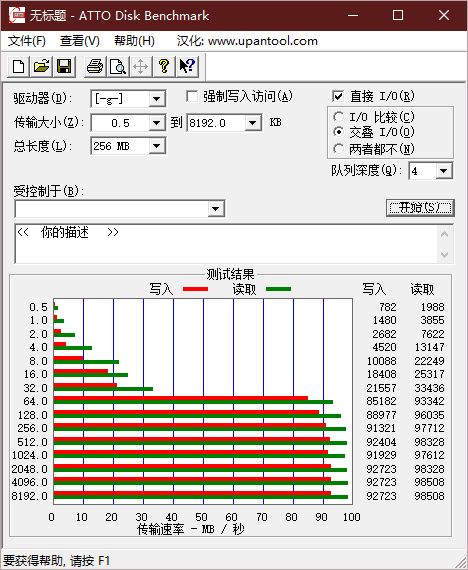
Task: Open the 帮助(H) menu
Action: click(134, 41)
